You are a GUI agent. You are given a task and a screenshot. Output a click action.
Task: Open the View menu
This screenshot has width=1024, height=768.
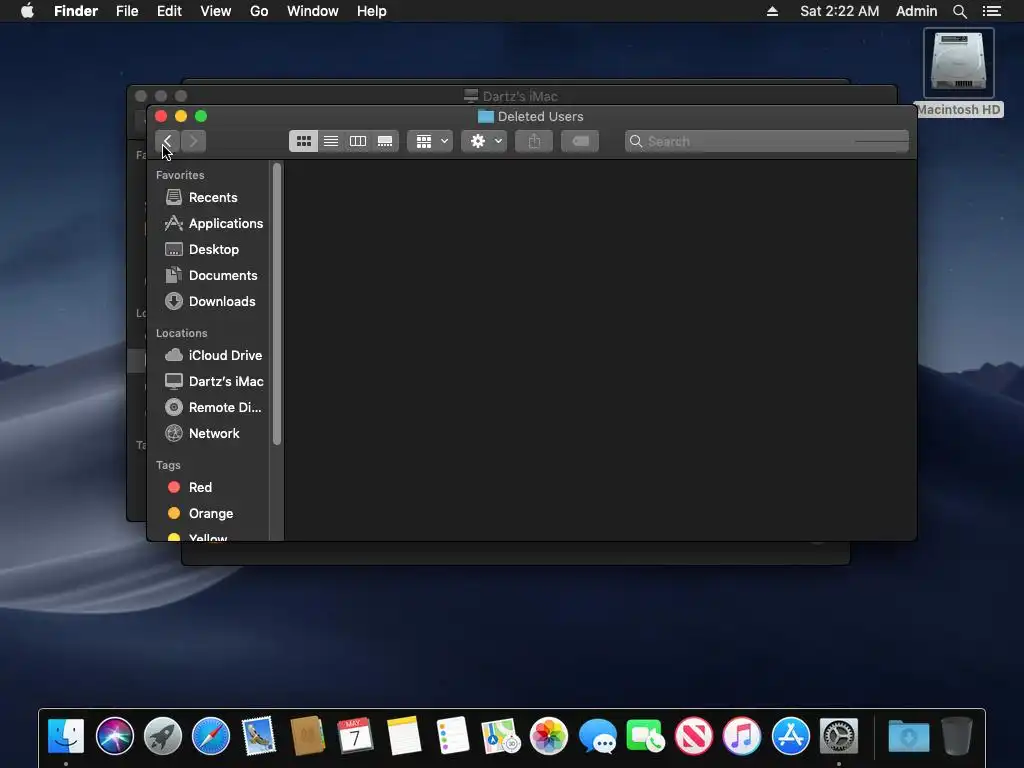(216, 11)
